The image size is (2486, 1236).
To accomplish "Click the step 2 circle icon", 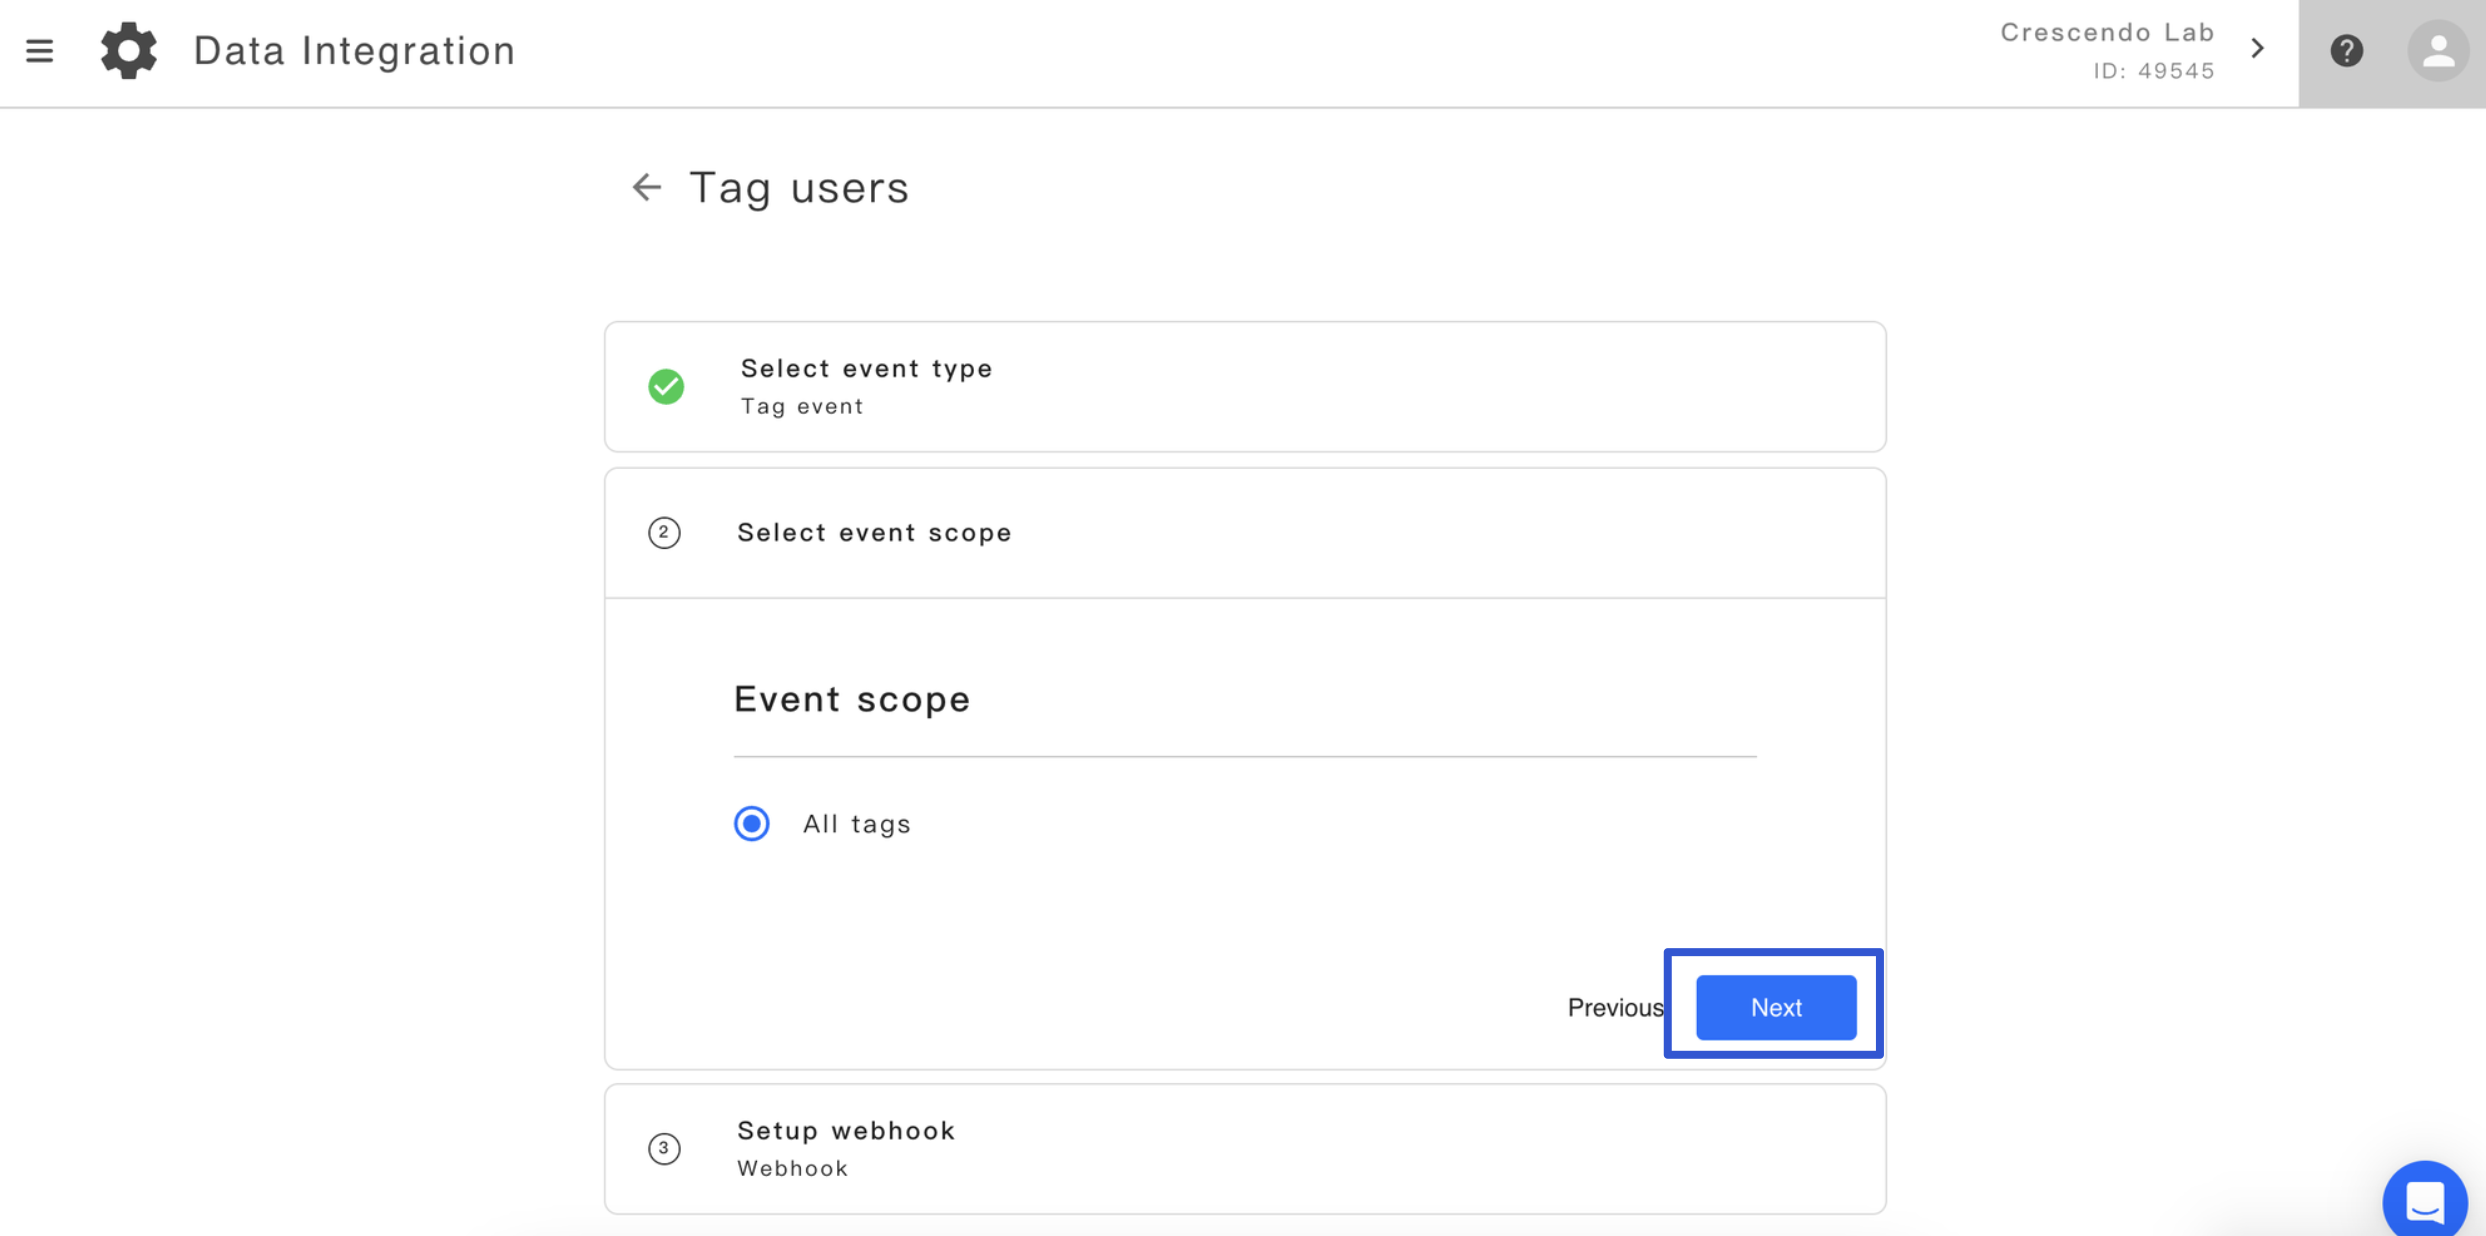I will 664,533.
